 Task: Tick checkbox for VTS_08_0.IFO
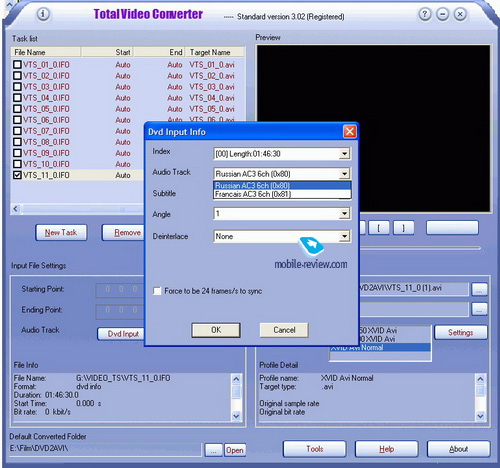(x=17, y=142)
